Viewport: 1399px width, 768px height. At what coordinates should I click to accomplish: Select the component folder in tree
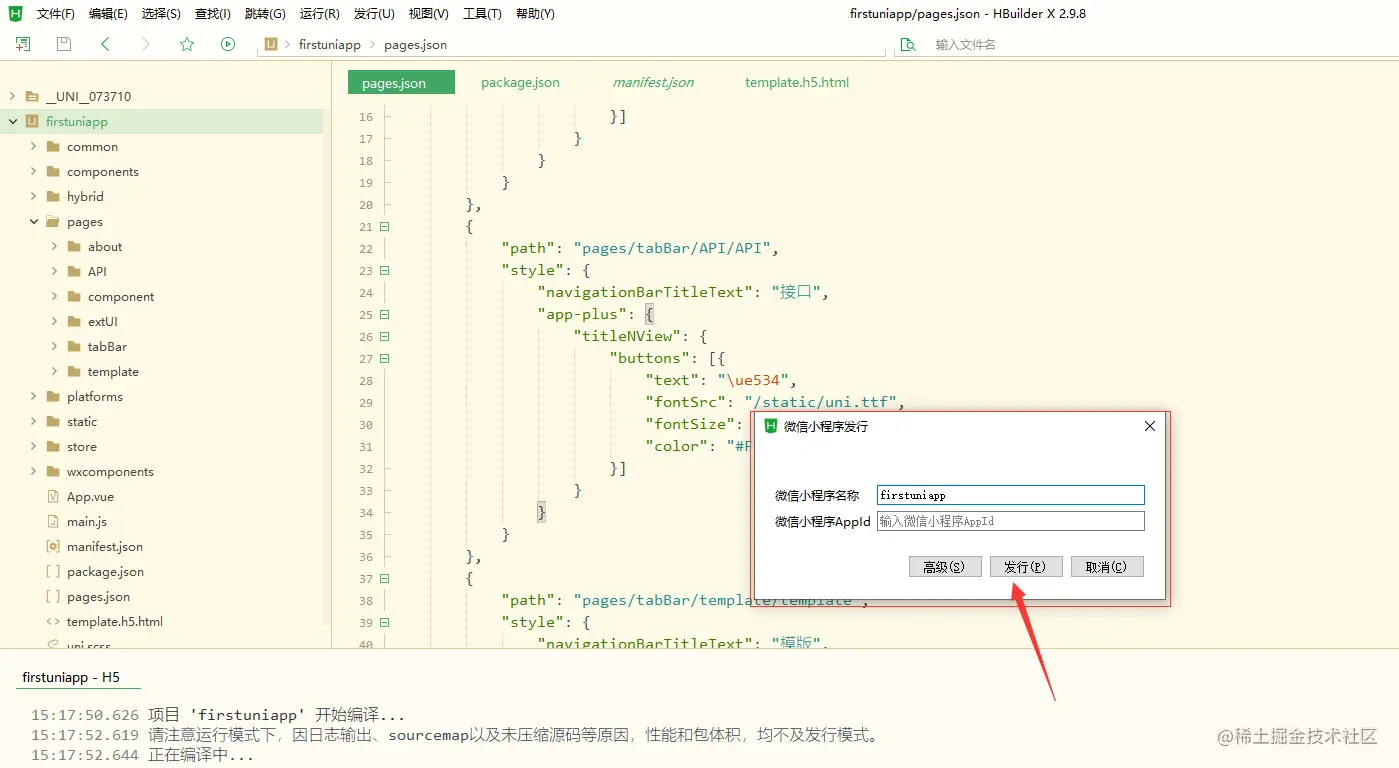pyautogui.click(x=121, y=297)
